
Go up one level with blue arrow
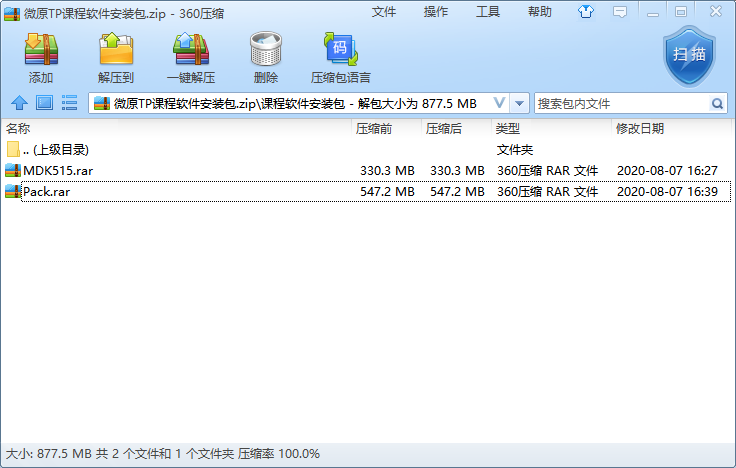coord(19,103)
